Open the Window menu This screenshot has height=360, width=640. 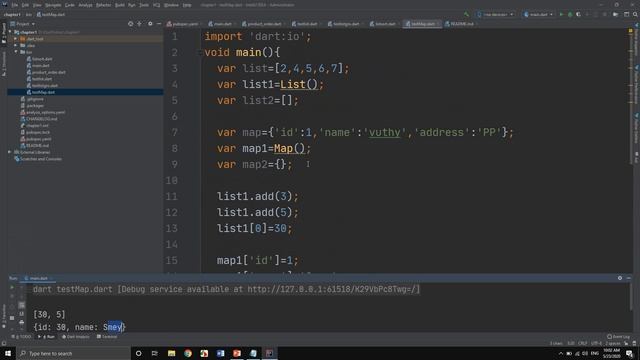point(171,5)
